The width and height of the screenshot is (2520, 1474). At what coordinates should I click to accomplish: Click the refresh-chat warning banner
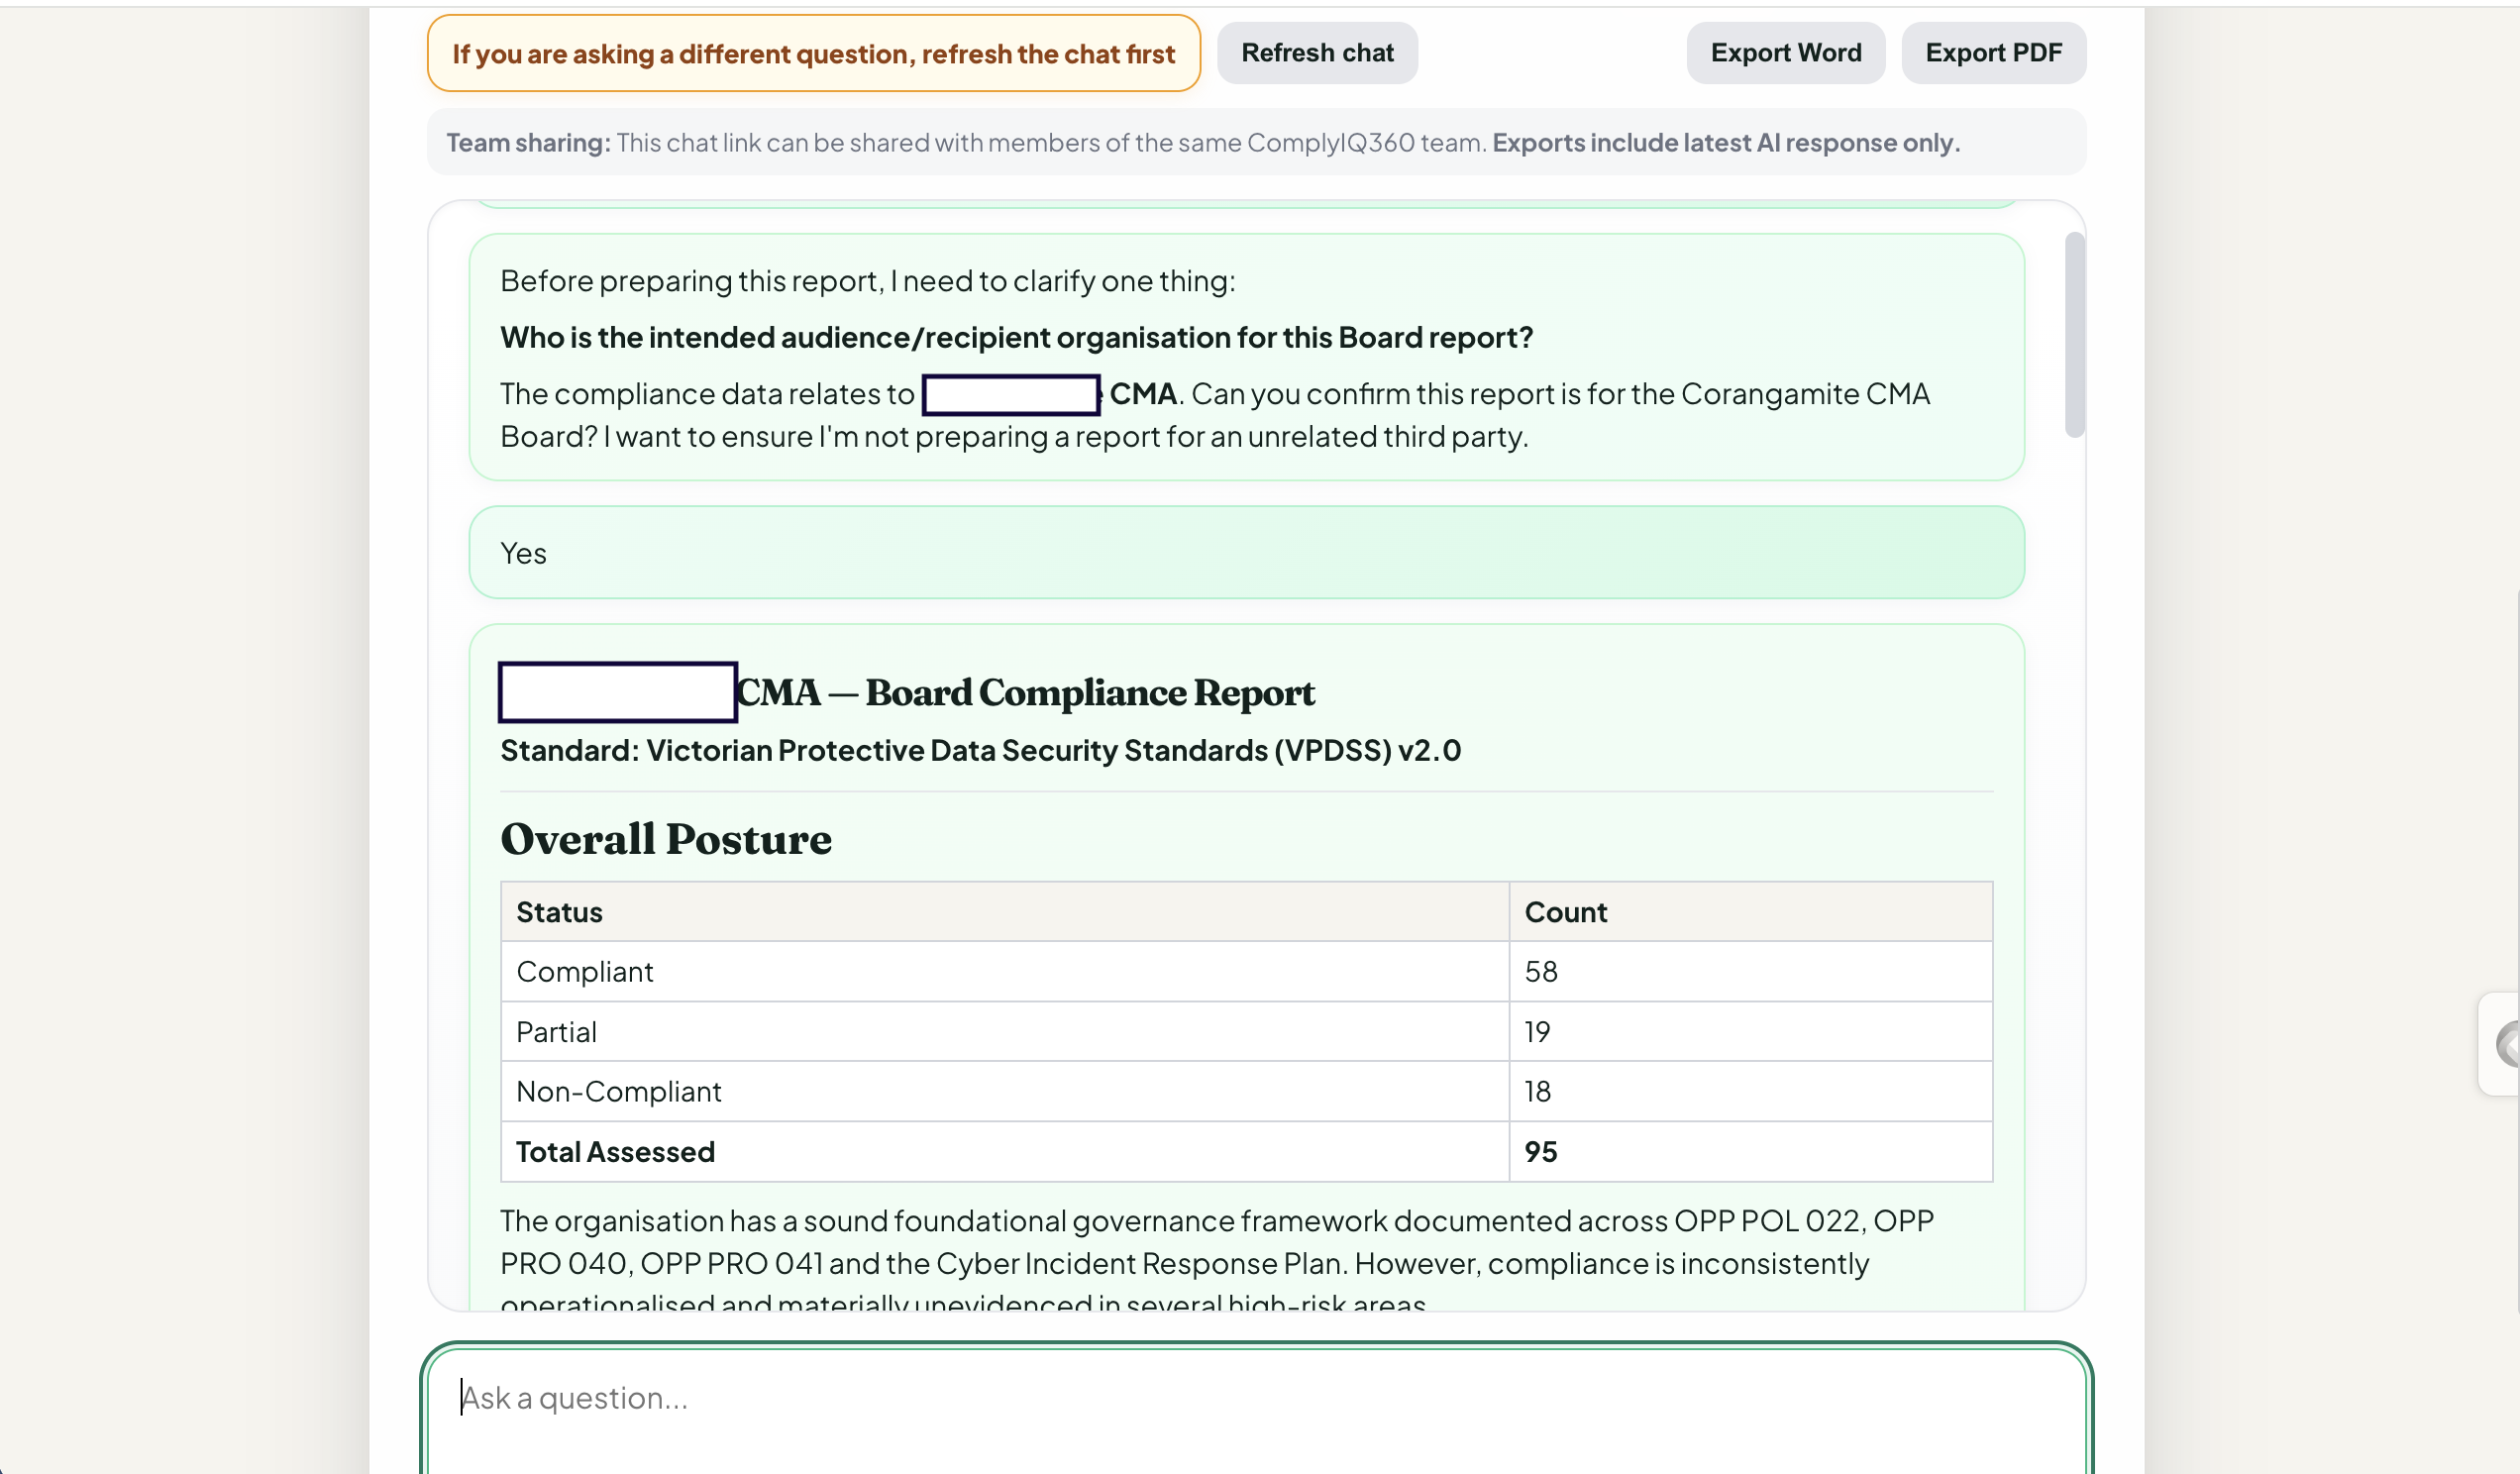[x=813, y=53]
